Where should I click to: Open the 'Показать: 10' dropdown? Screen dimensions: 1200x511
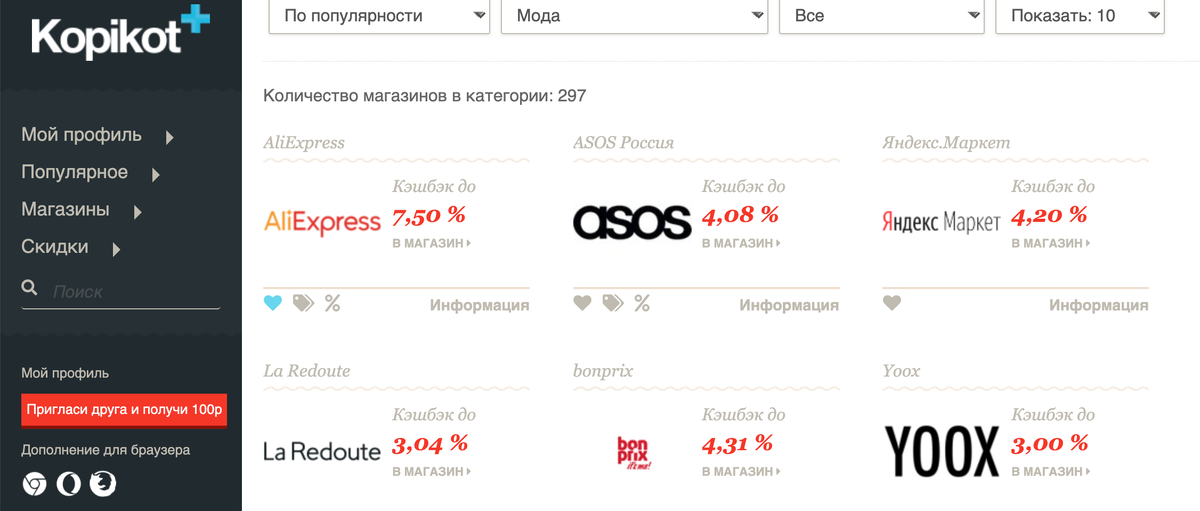point(1080,16)
